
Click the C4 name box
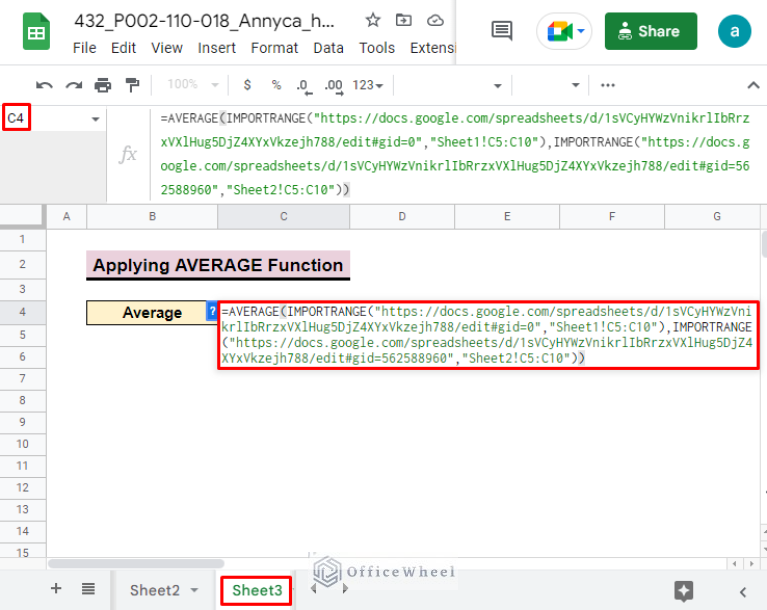coord(16,118)
